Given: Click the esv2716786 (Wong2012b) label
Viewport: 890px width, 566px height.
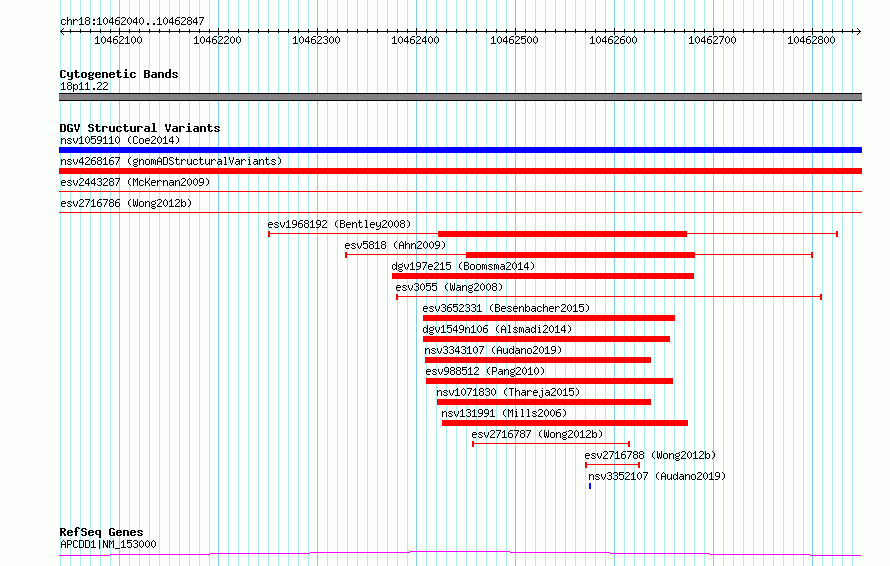Looking at the screenshot, I should (x=126, y=203).
